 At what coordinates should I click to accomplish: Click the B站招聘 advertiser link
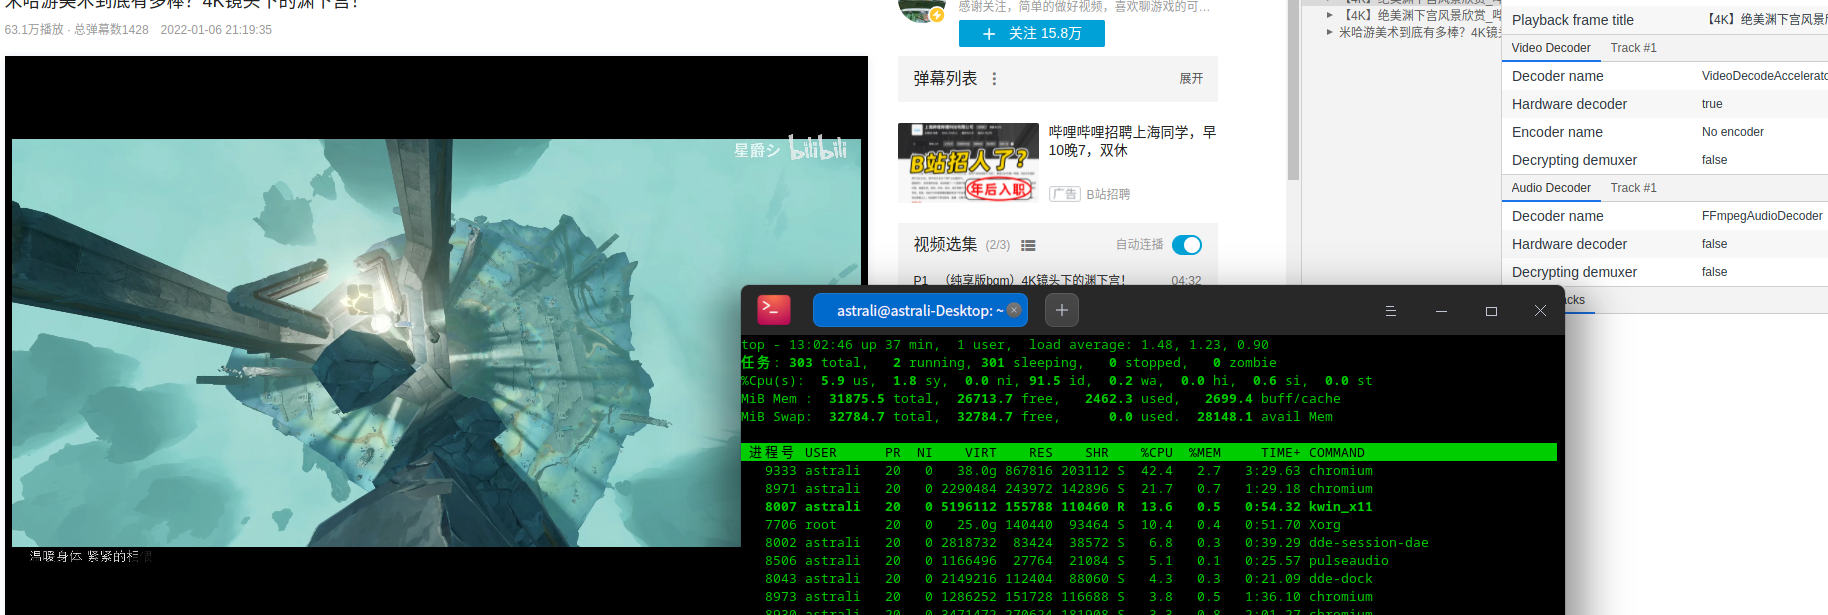pyautogui.click(x=1108, y=194)
